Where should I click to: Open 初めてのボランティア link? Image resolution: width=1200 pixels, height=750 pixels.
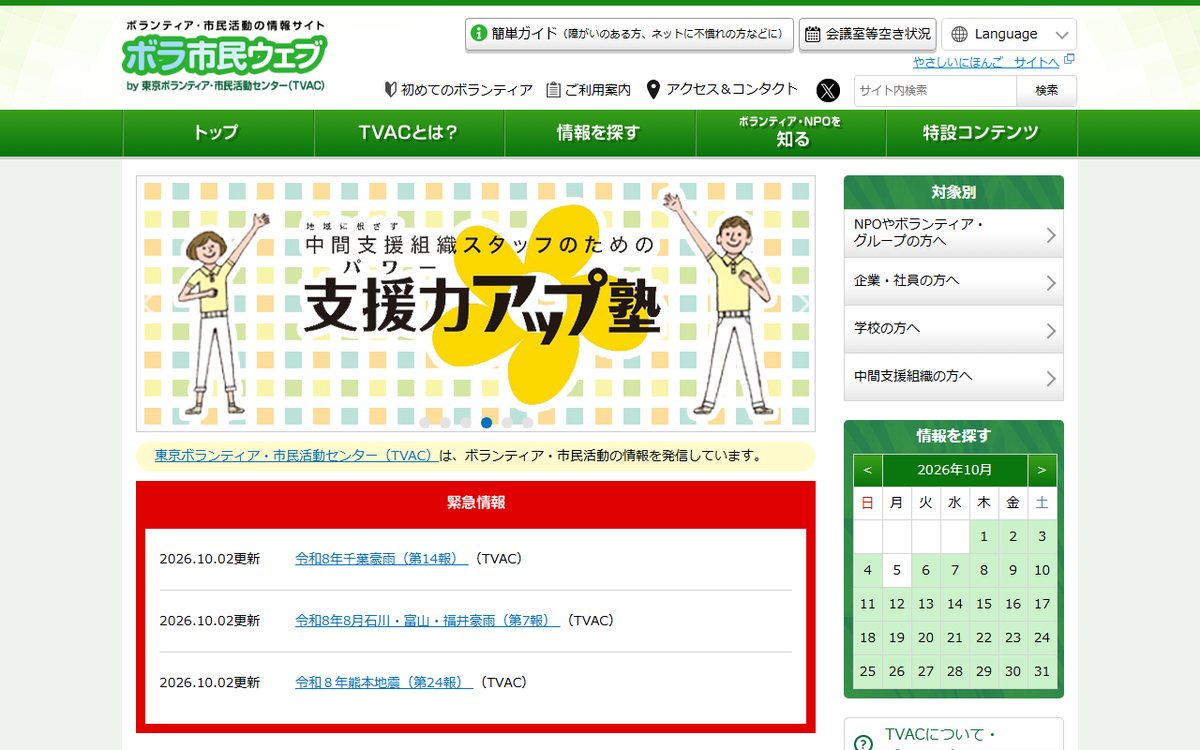coord(459,90)
